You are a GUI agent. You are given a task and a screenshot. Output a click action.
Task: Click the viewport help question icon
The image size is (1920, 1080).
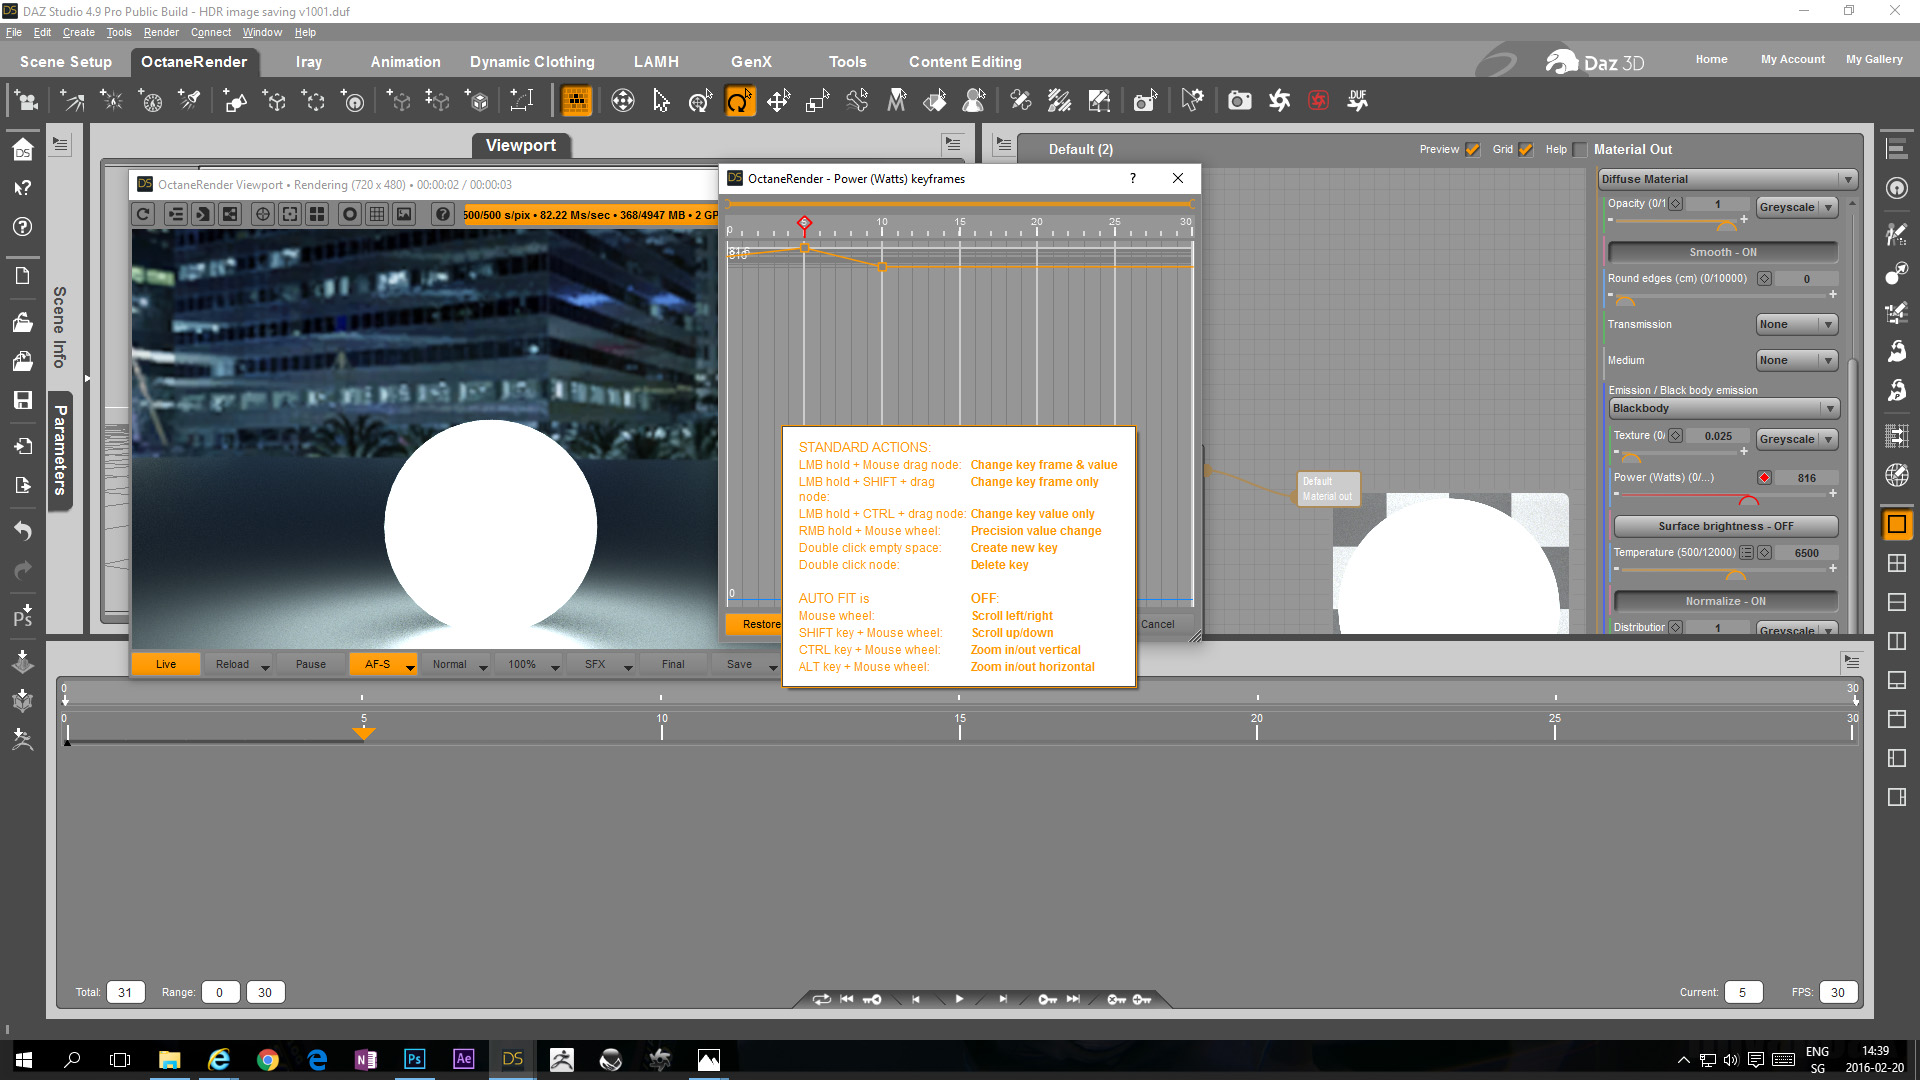click(x=442, y=214)
